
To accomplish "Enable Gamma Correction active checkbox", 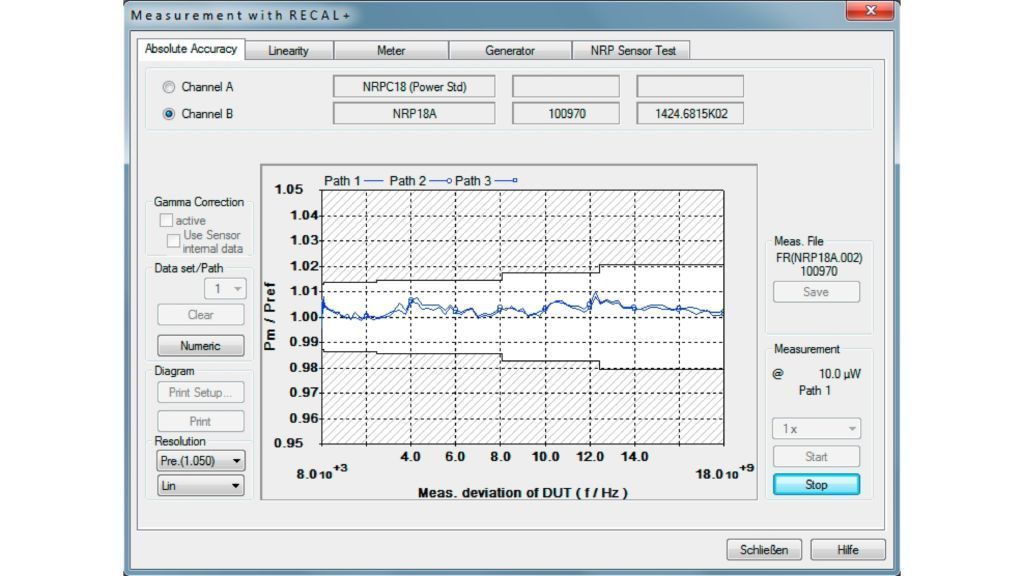I will [x=166, y=220].
